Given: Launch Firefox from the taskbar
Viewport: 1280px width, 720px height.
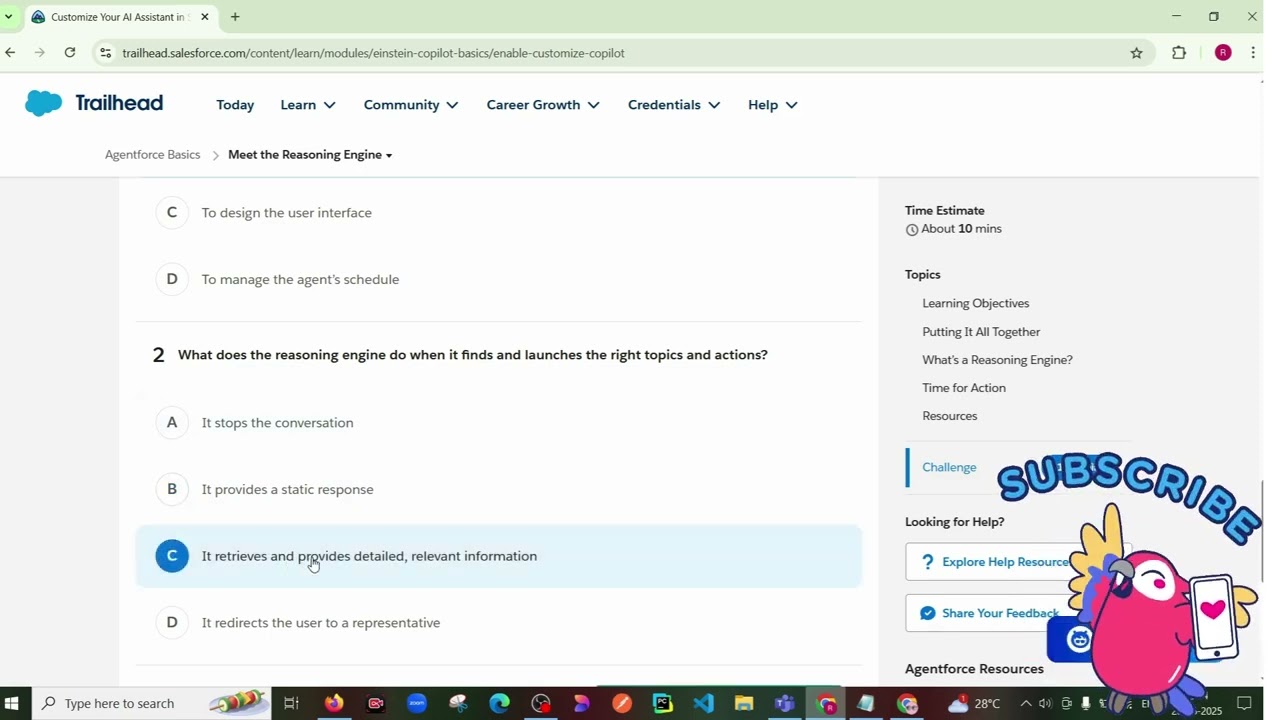Looking at the screenshot, I should [334, 703].
